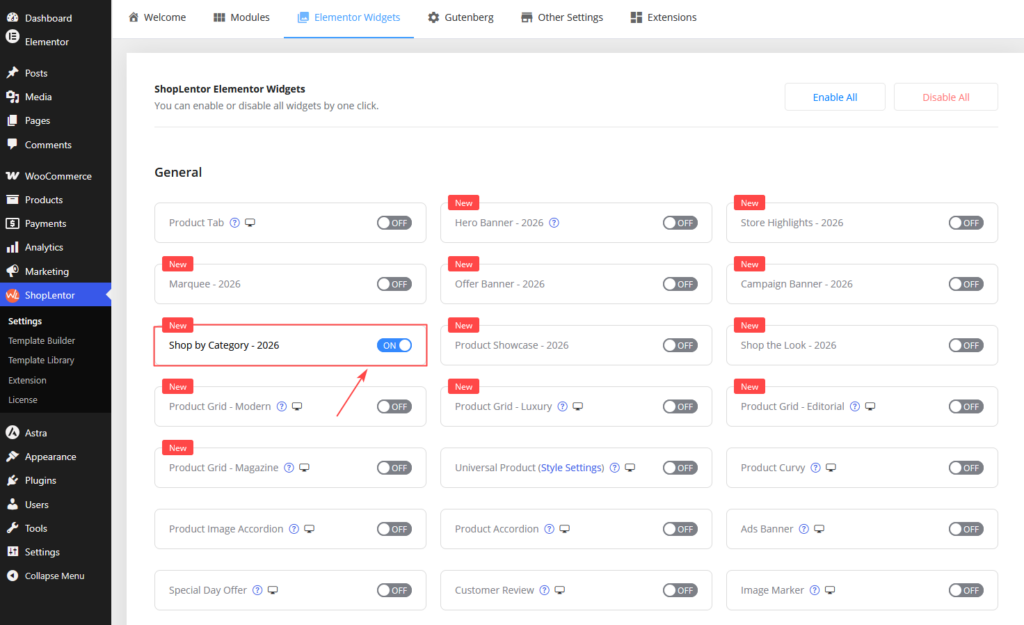Click monitor icon beside Ads Banner
This screenshot has width=1024, height=625.
click(820, 529)
